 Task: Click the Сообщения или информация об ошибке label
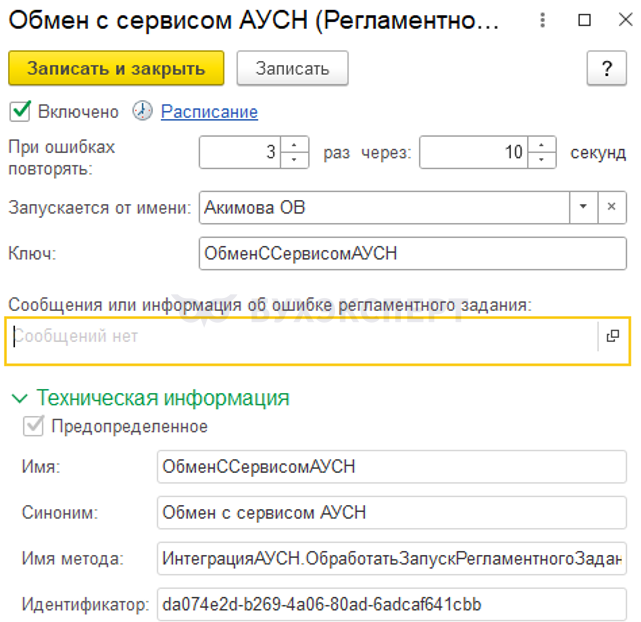(270, 305)
